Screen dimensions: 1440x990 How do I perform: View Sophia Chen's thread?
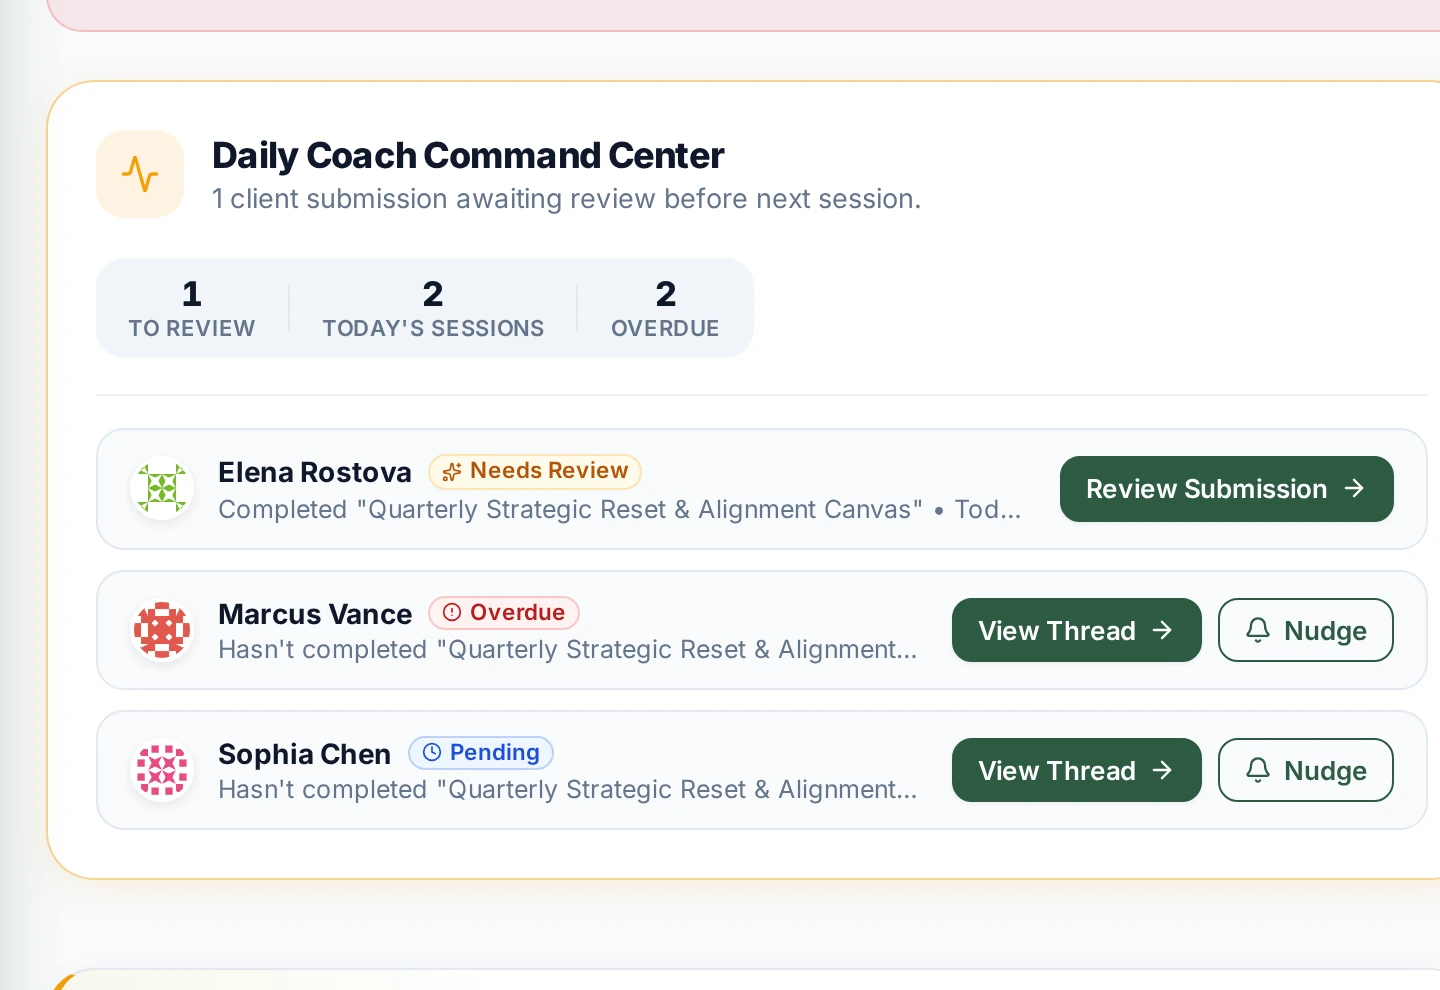tap(1076, 770)
